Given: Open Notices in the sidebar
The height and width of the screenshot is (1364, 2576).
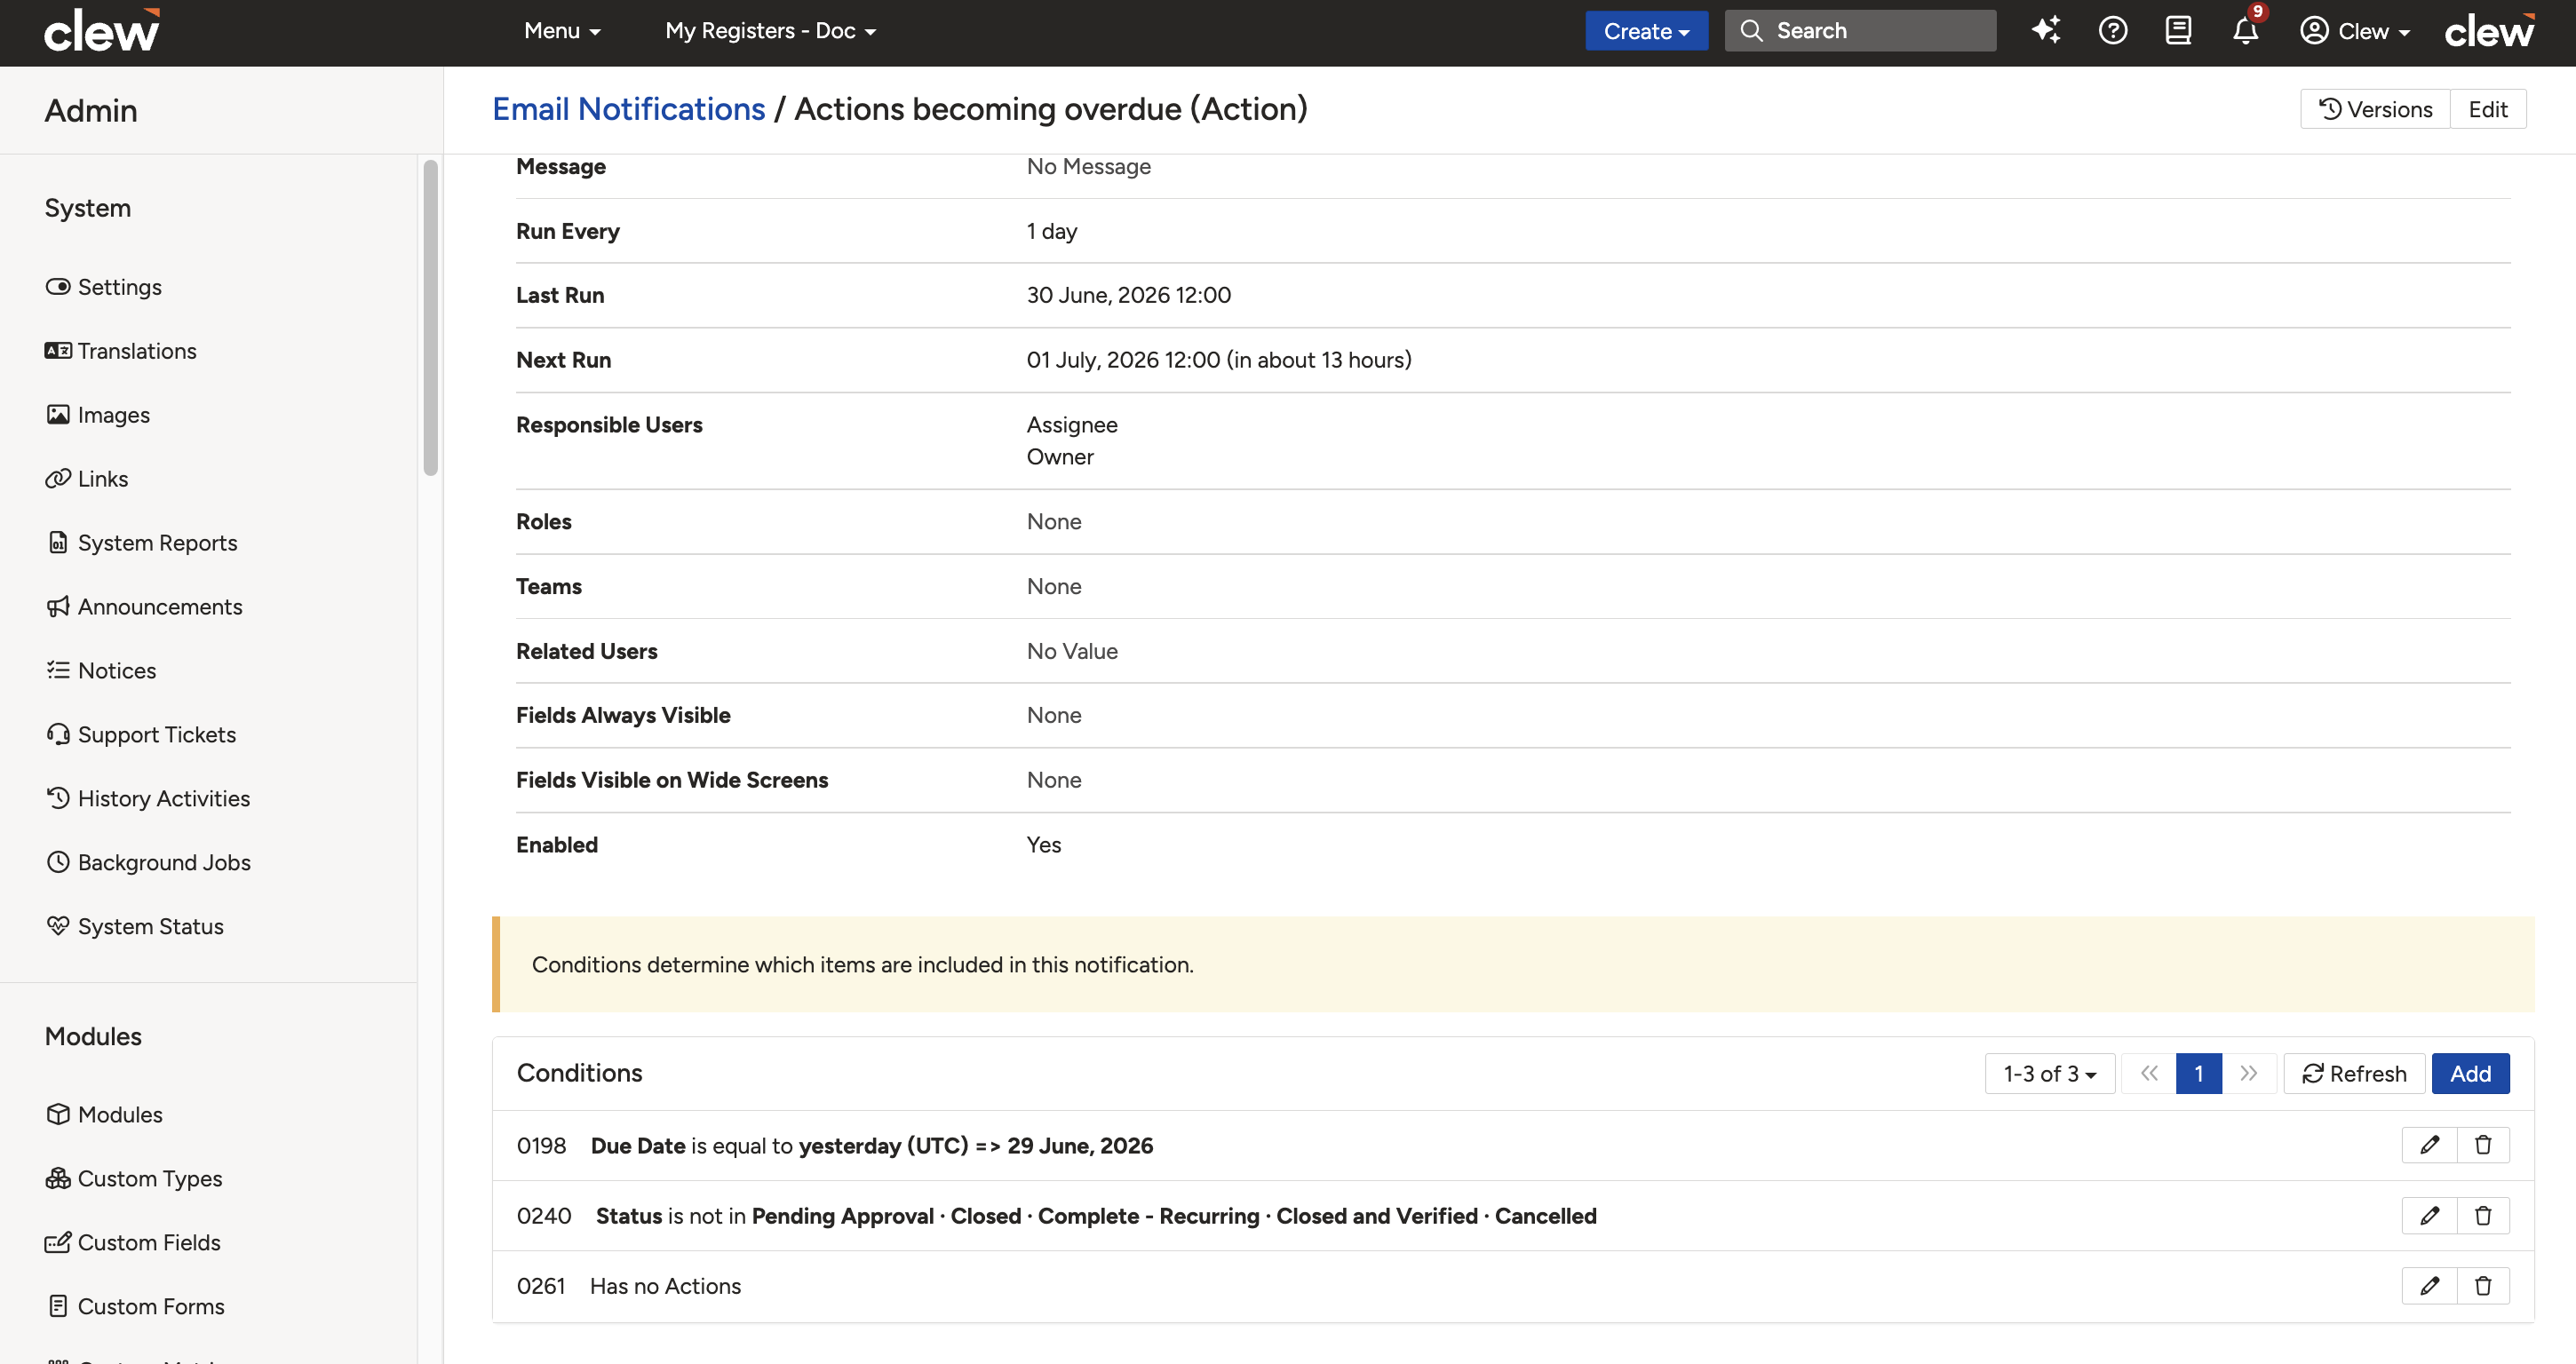Looking at the screenshot, I should click(101, 671).
